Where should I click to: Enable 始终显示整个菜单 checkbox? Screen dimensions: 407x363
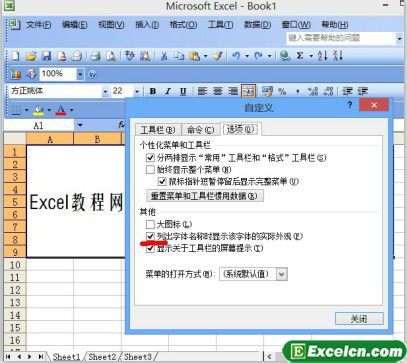pos(150,170)
